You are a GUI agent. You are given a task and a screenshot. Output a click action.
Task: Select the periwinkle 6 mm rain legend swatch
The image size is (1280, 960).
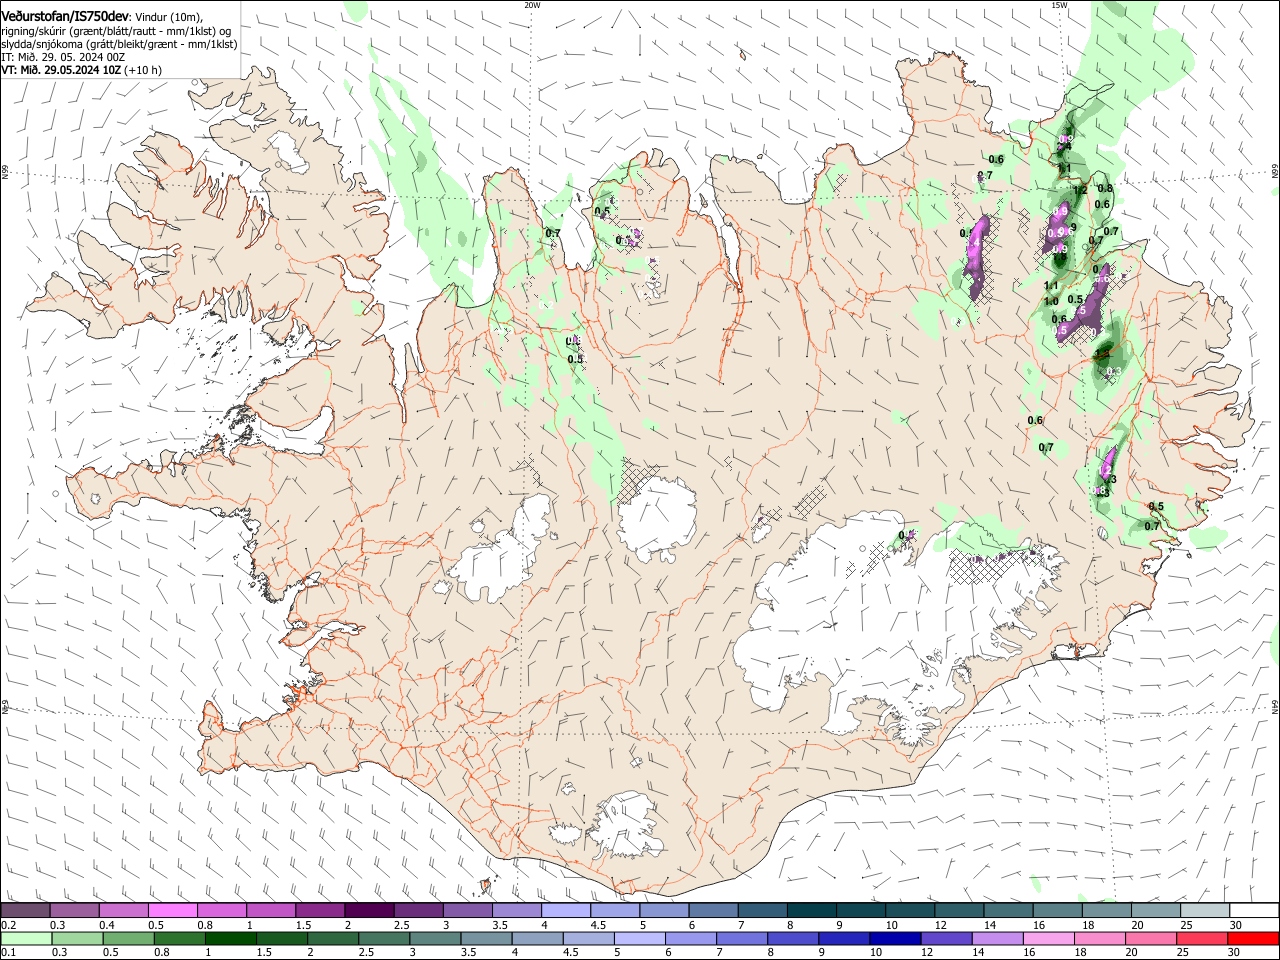(x=690, y=938)
